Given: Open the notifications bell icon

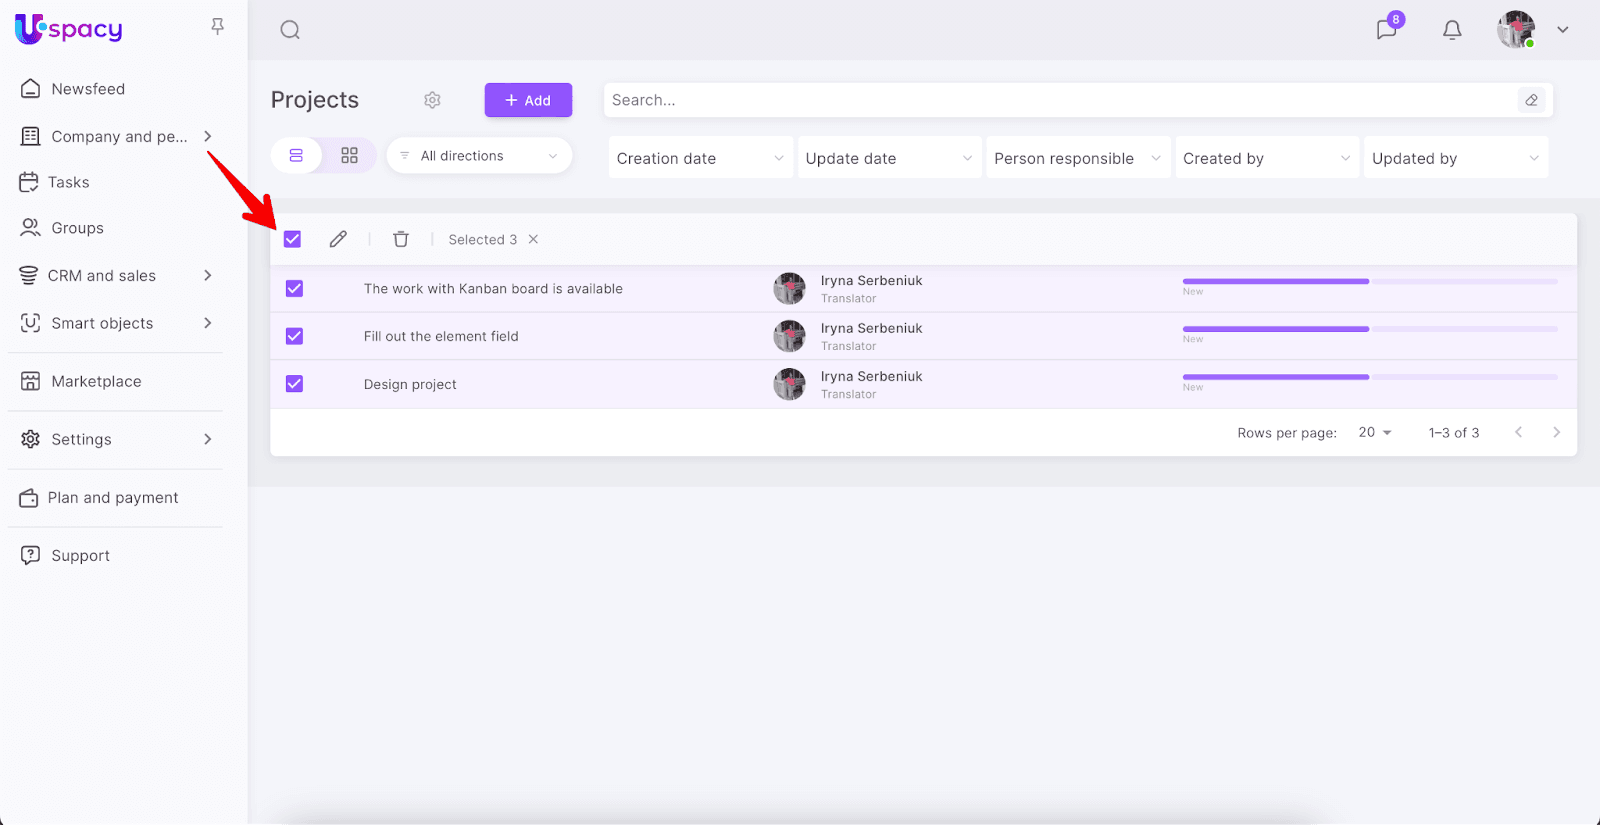Looking at the screenshot, I should point(1452,30).
